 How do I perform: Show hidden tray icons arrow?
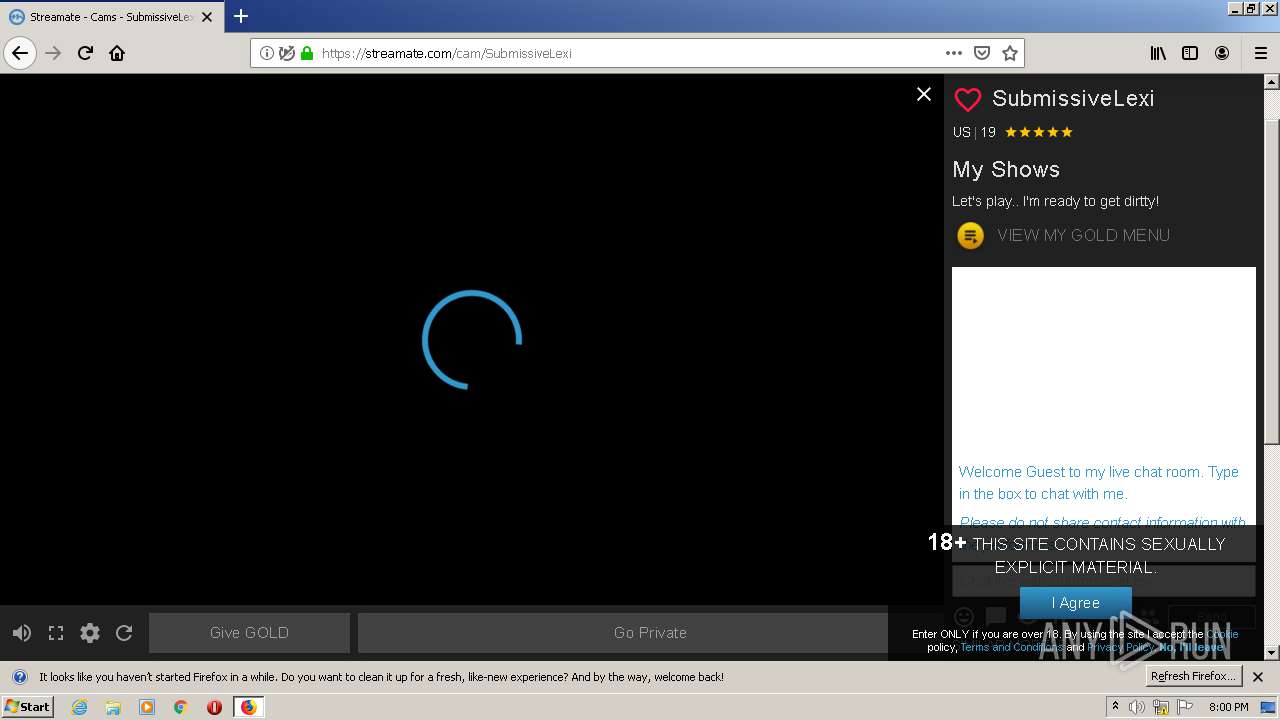(1115, 707)
